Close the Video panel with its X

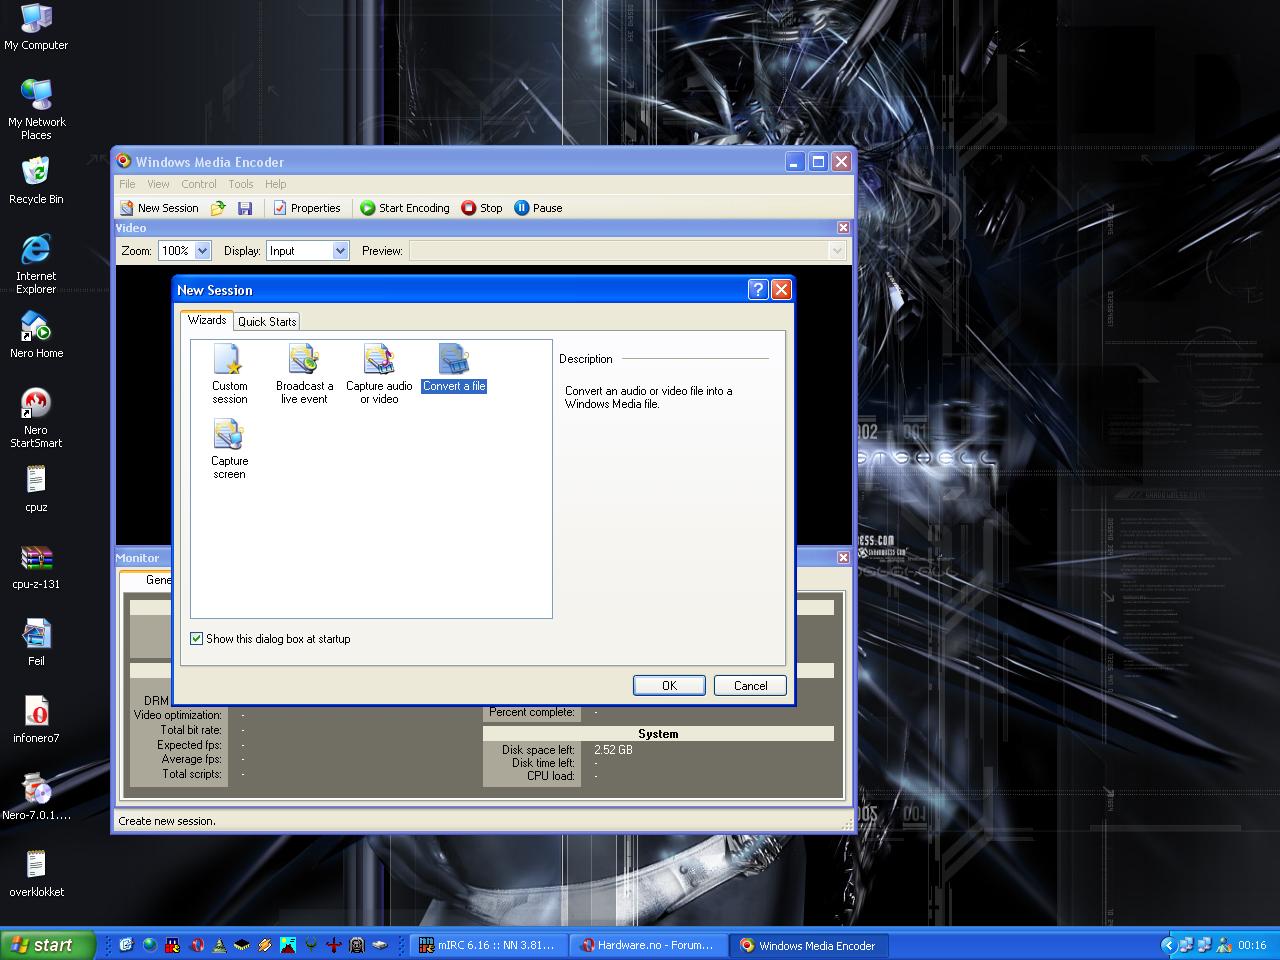coord(843,228)
